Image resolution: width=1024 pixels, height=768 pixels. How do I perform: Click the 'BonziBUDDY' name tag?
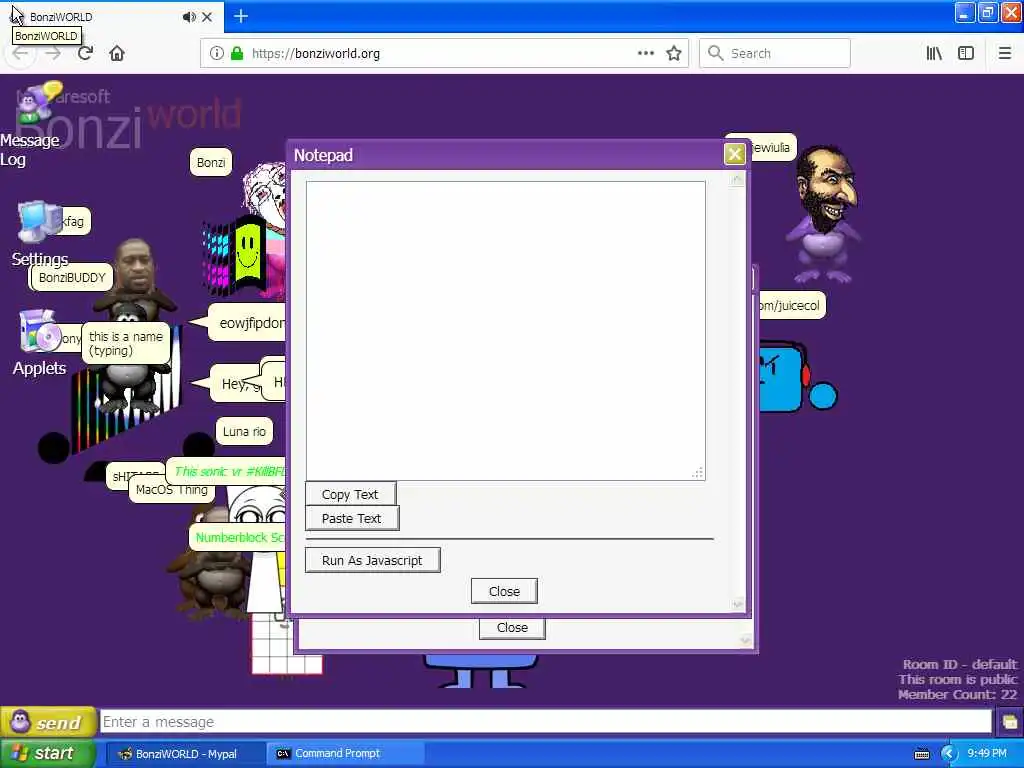(72, 278)
